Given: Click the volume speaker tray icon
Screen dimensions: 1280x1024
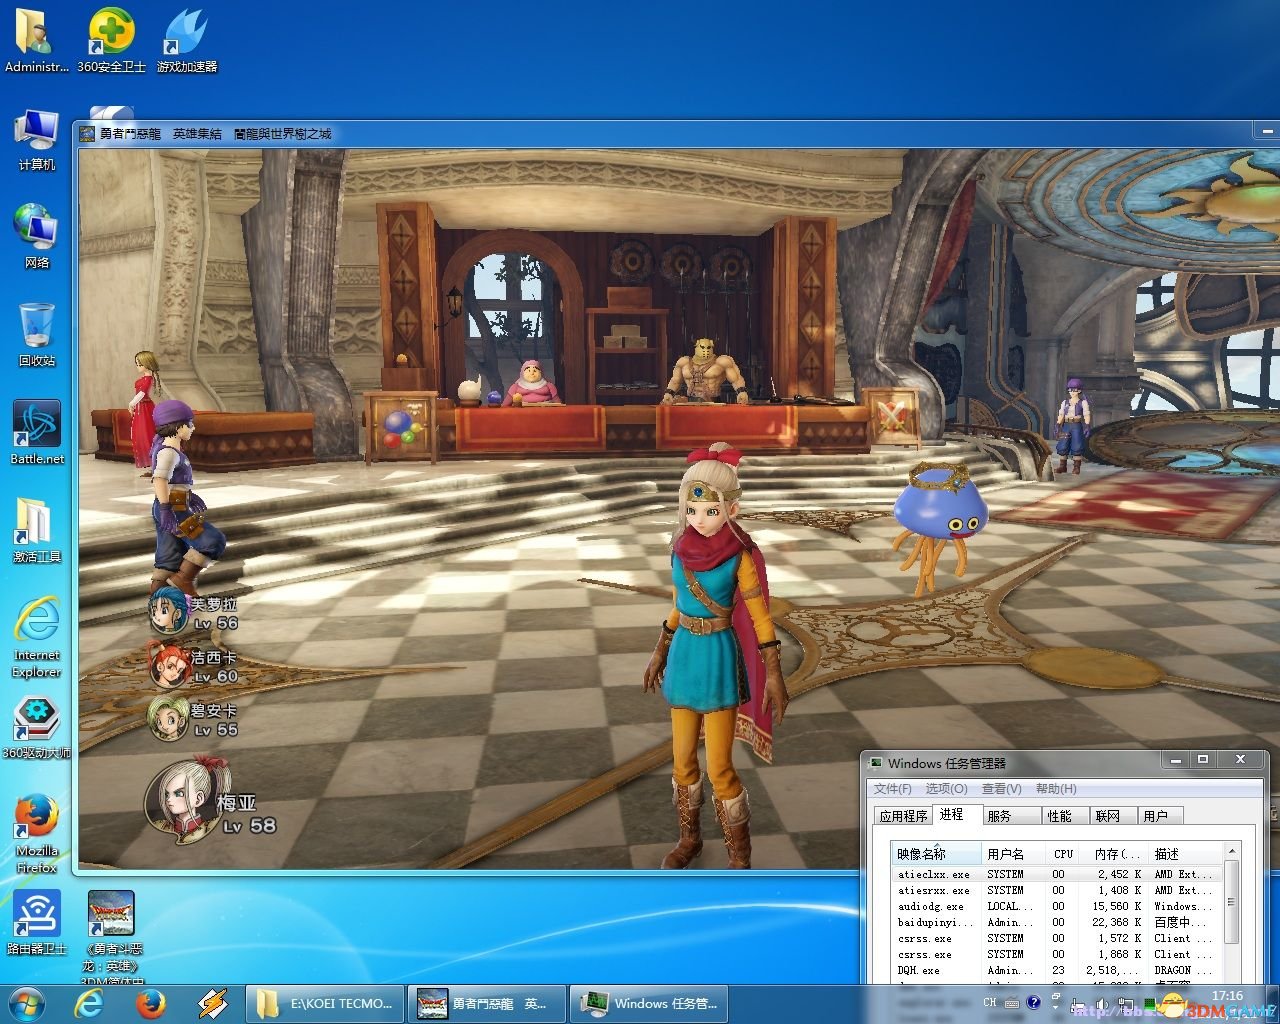Looking at the screenshot, I should coord(1101,1003).
